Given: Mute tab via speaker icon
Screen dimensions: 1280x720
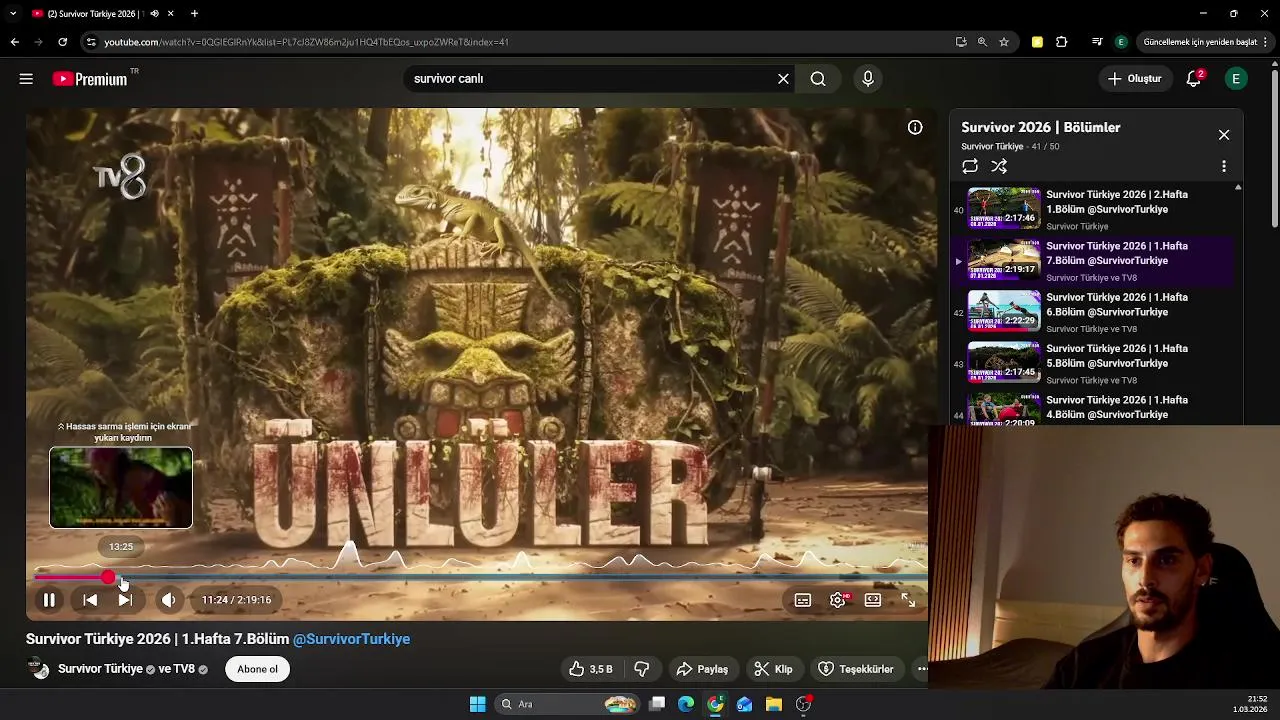Looking at the screenshot, I should [154, 14].
